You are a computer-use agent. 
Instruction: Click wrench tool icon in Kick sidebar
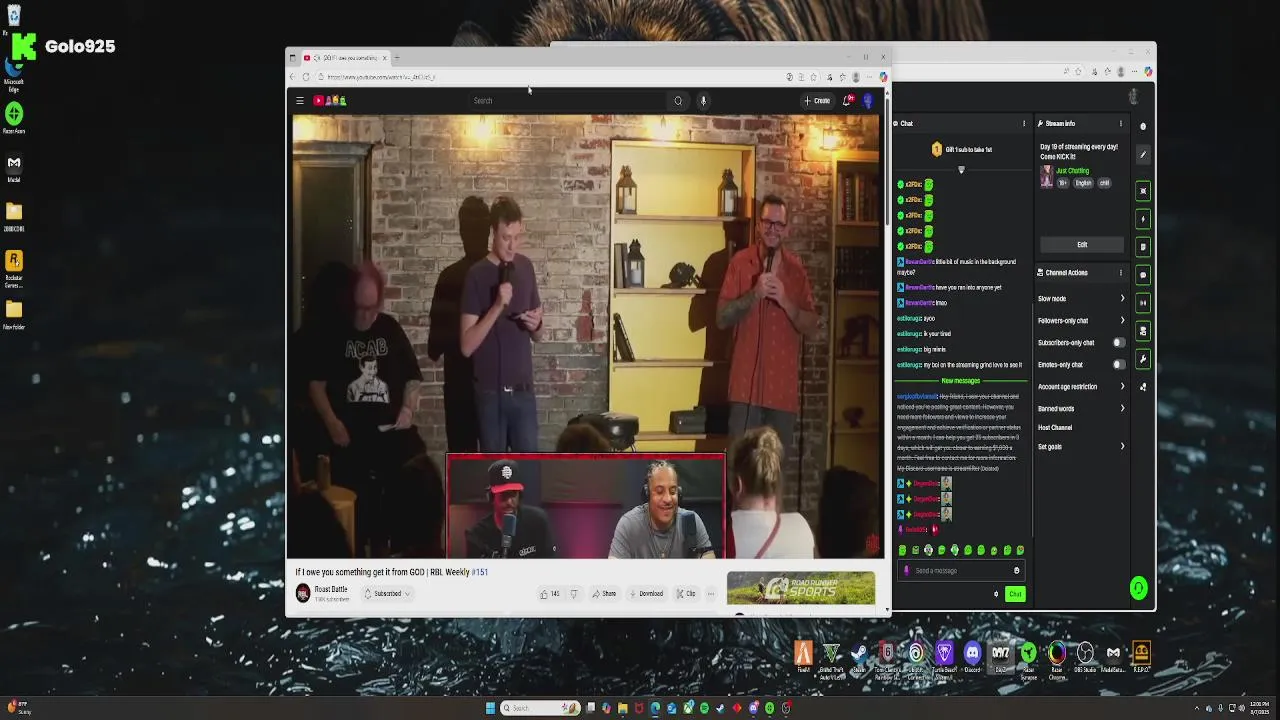pyautogui.click(x=1143, y=359)
